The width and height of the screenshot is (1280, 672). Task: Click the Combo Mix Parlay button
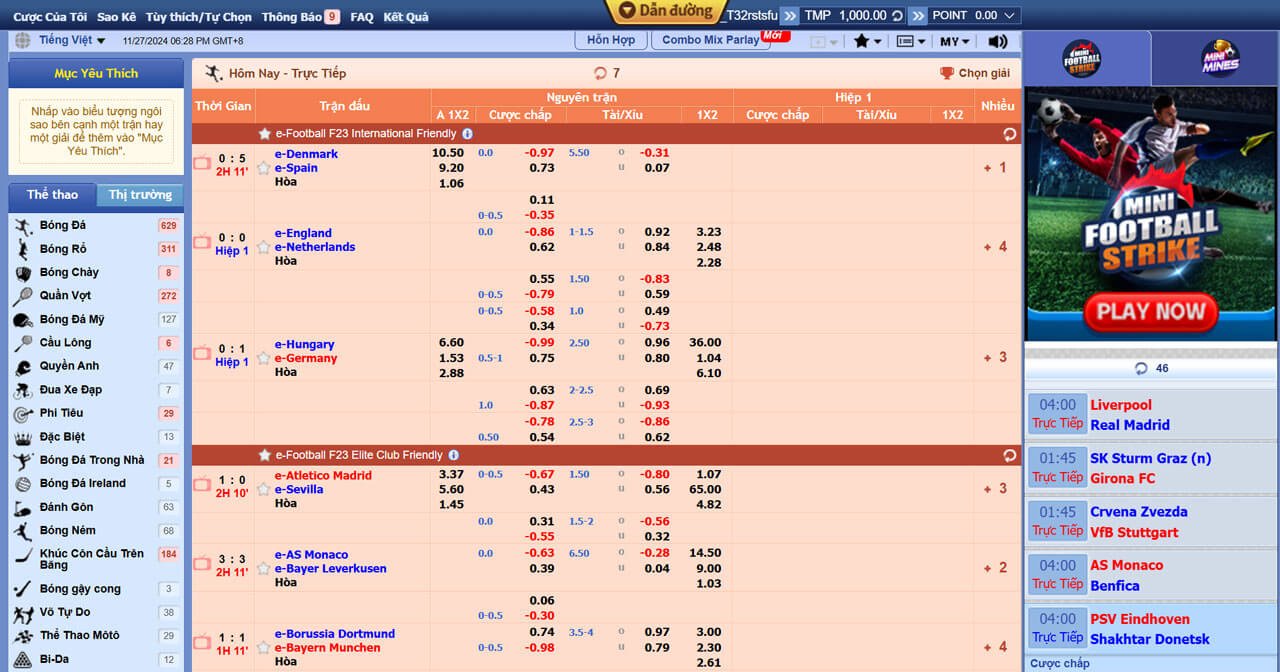click(710, 40)
